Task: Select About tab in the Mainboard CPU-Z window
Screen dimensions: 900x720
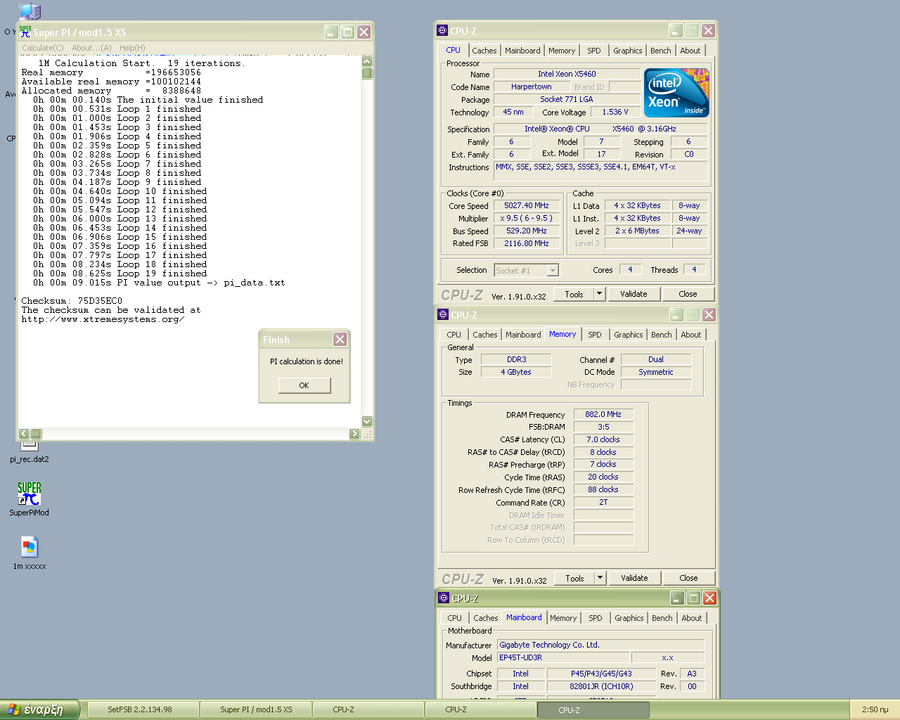Action: click(x=691, y=618)
